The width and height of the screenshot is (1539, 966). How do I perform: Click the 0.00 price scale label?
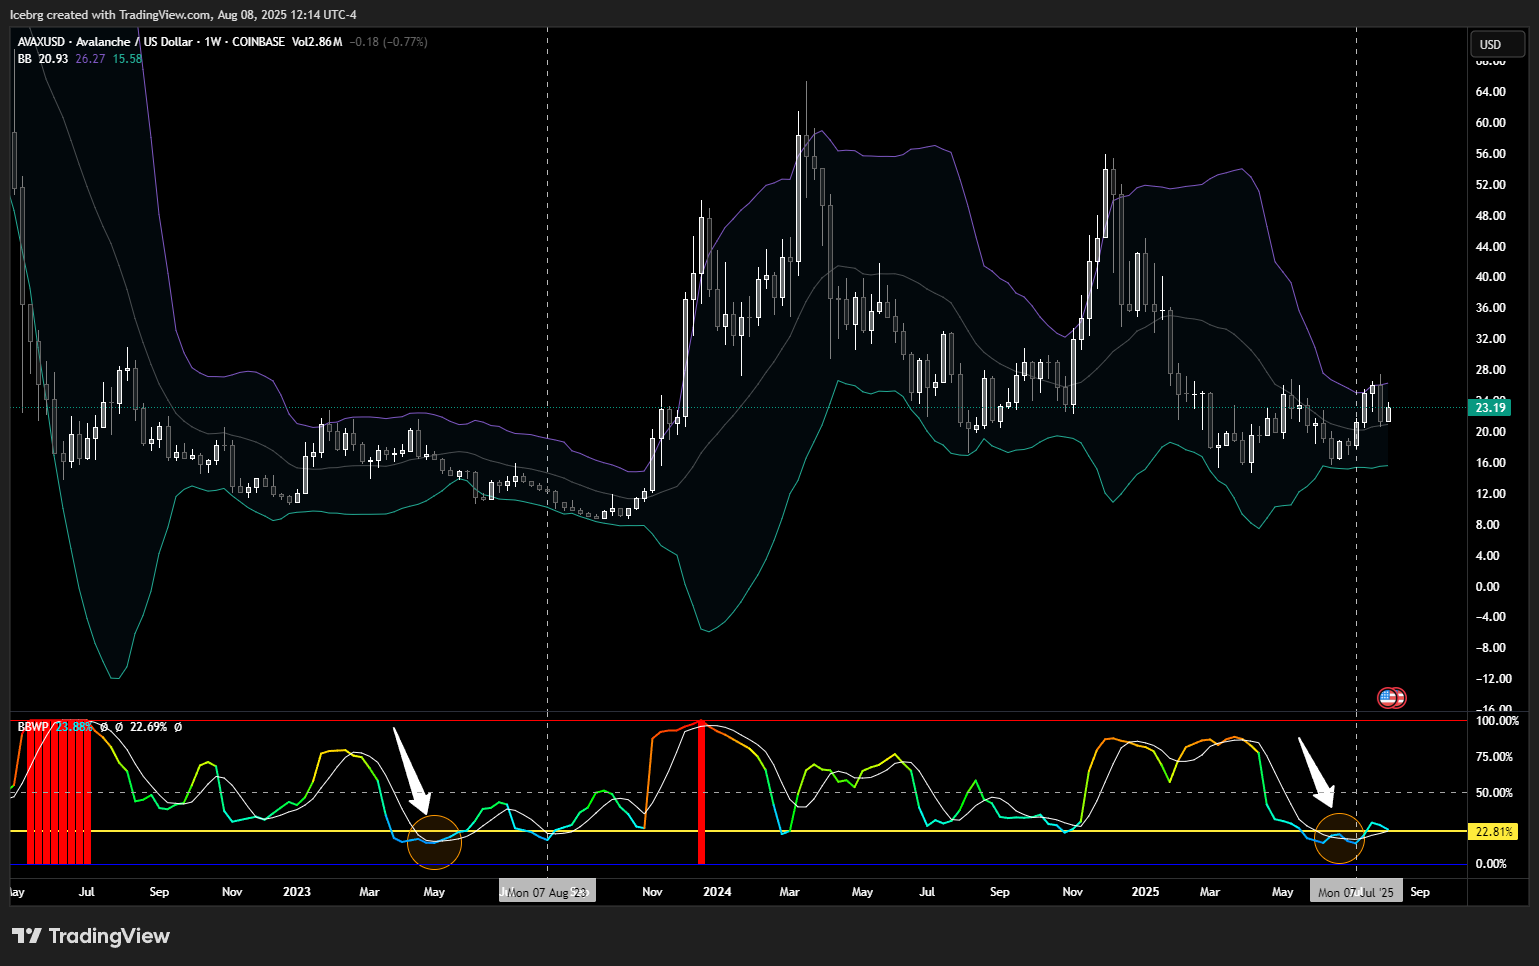coord(1488,587)
